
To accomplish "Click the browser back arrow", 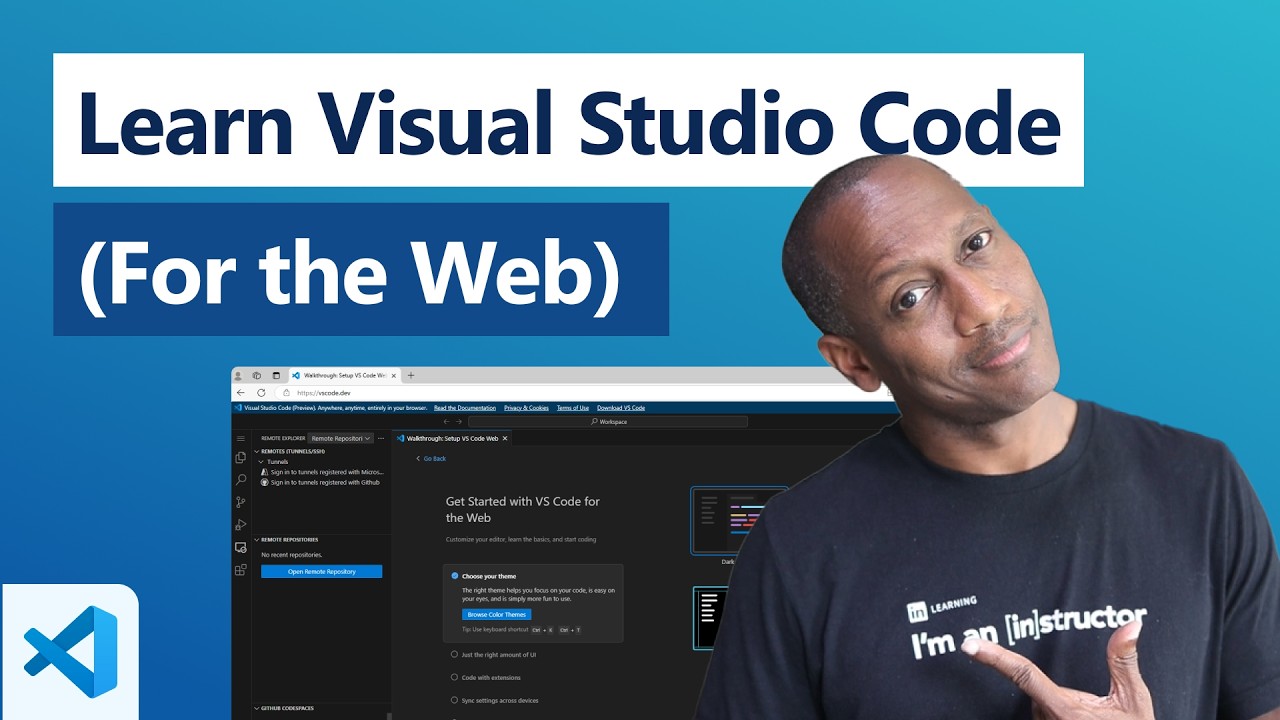I will point(241,393).
